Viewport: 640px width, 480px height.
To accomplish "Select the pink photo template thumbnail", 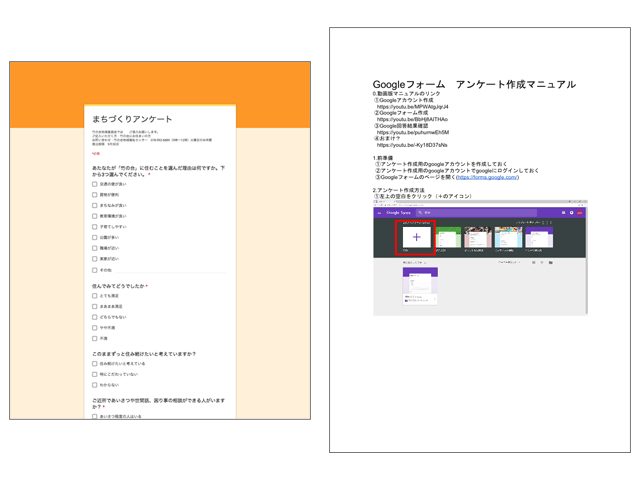I will 478,237.
